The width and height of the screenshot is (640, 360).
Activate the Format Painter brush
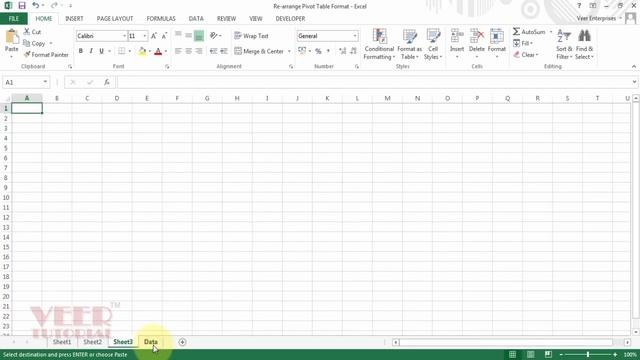46,54
